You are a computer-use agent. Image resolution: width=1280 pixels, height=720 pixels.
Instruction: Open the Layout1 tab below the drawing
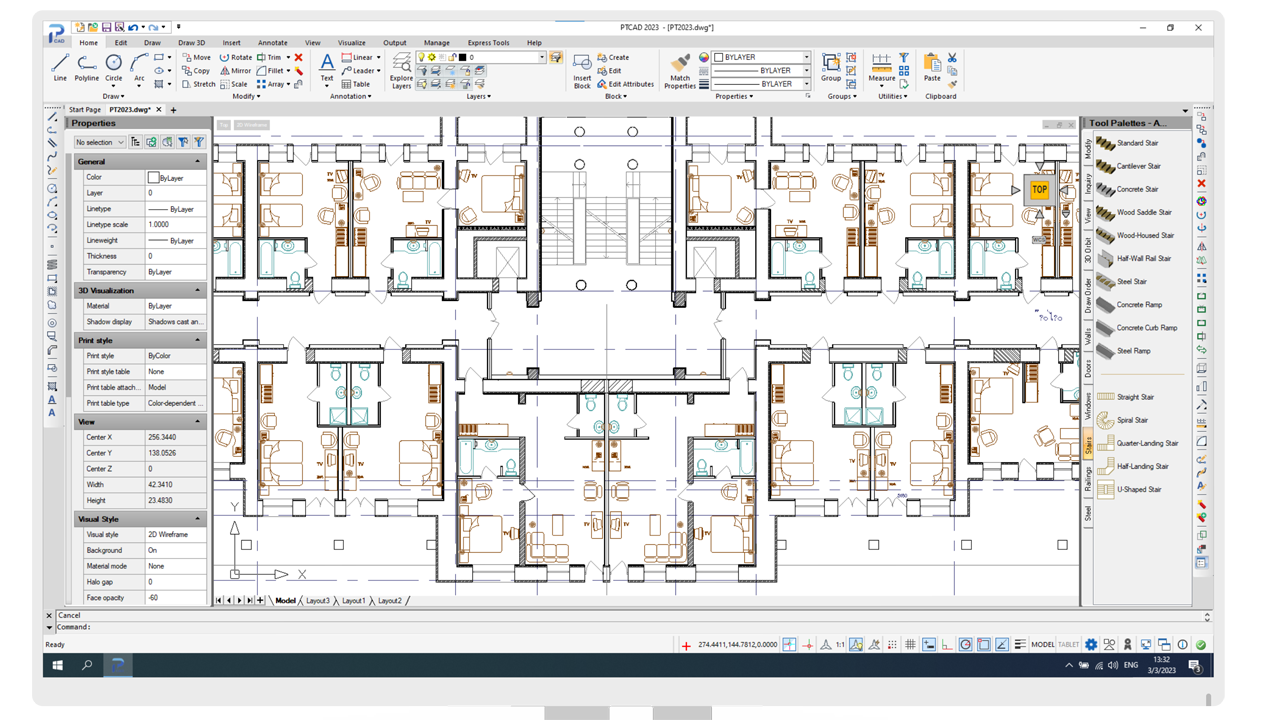pos(355,601)
